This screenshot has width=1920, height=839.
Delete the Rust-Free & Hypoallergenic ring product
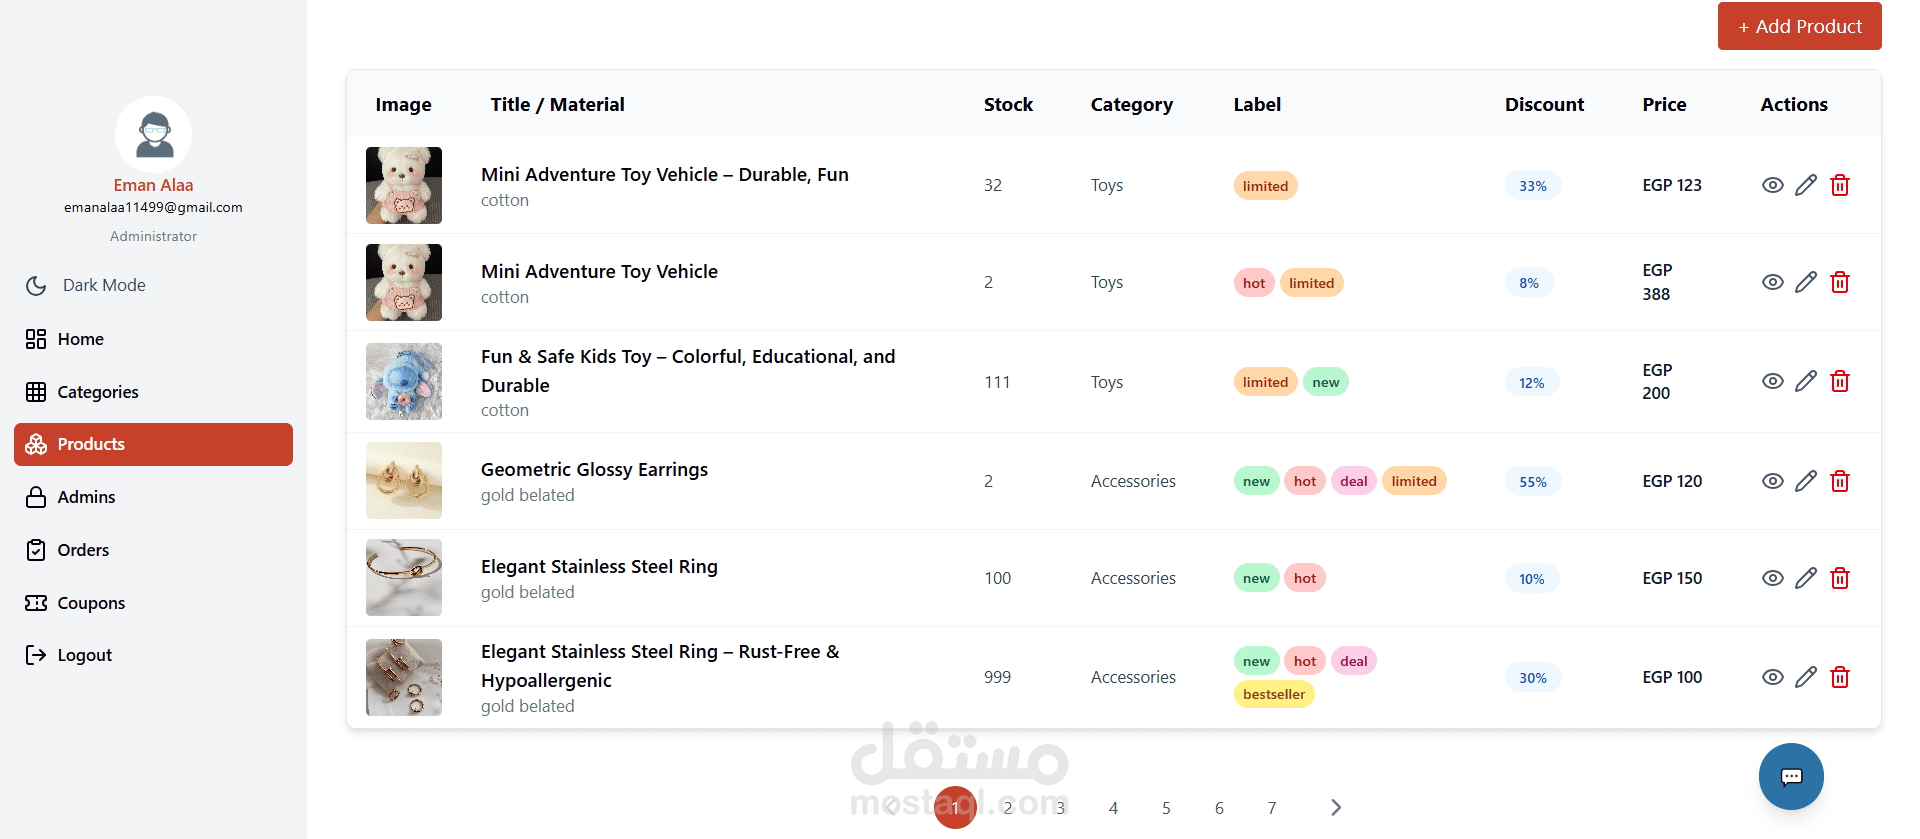click(1840, 677)
